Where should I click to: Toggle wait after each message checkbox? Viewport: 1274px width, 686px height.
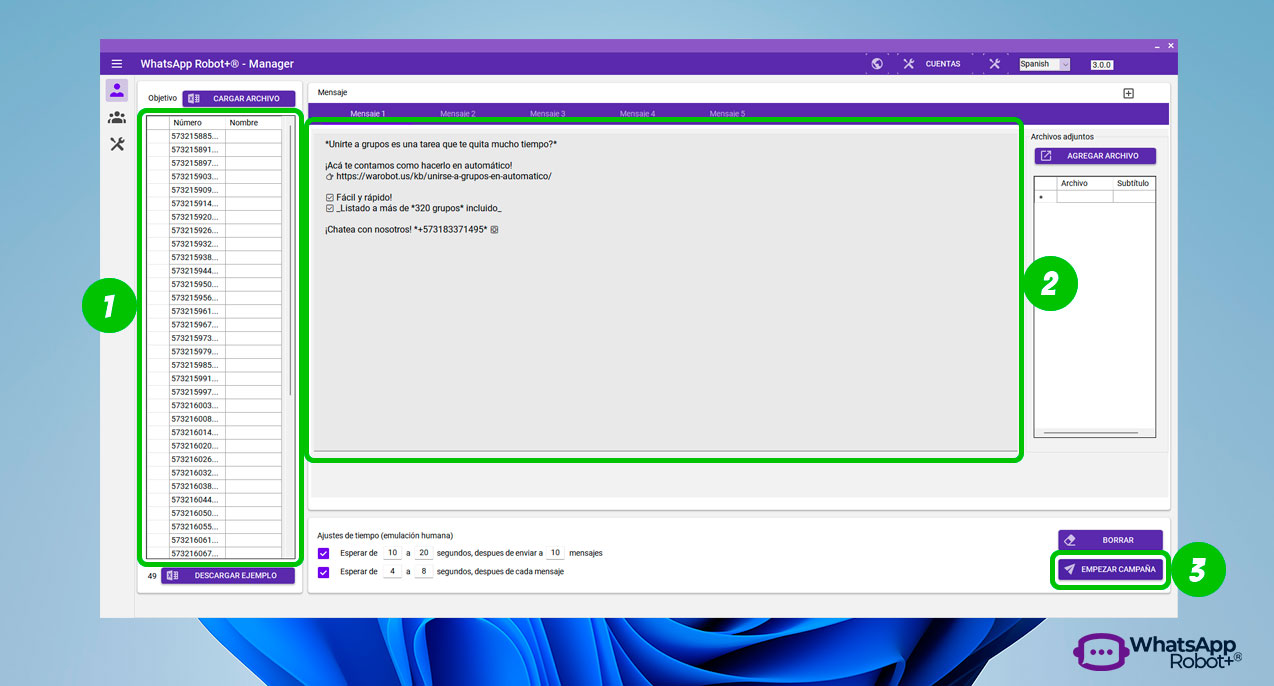pos(323,572)
